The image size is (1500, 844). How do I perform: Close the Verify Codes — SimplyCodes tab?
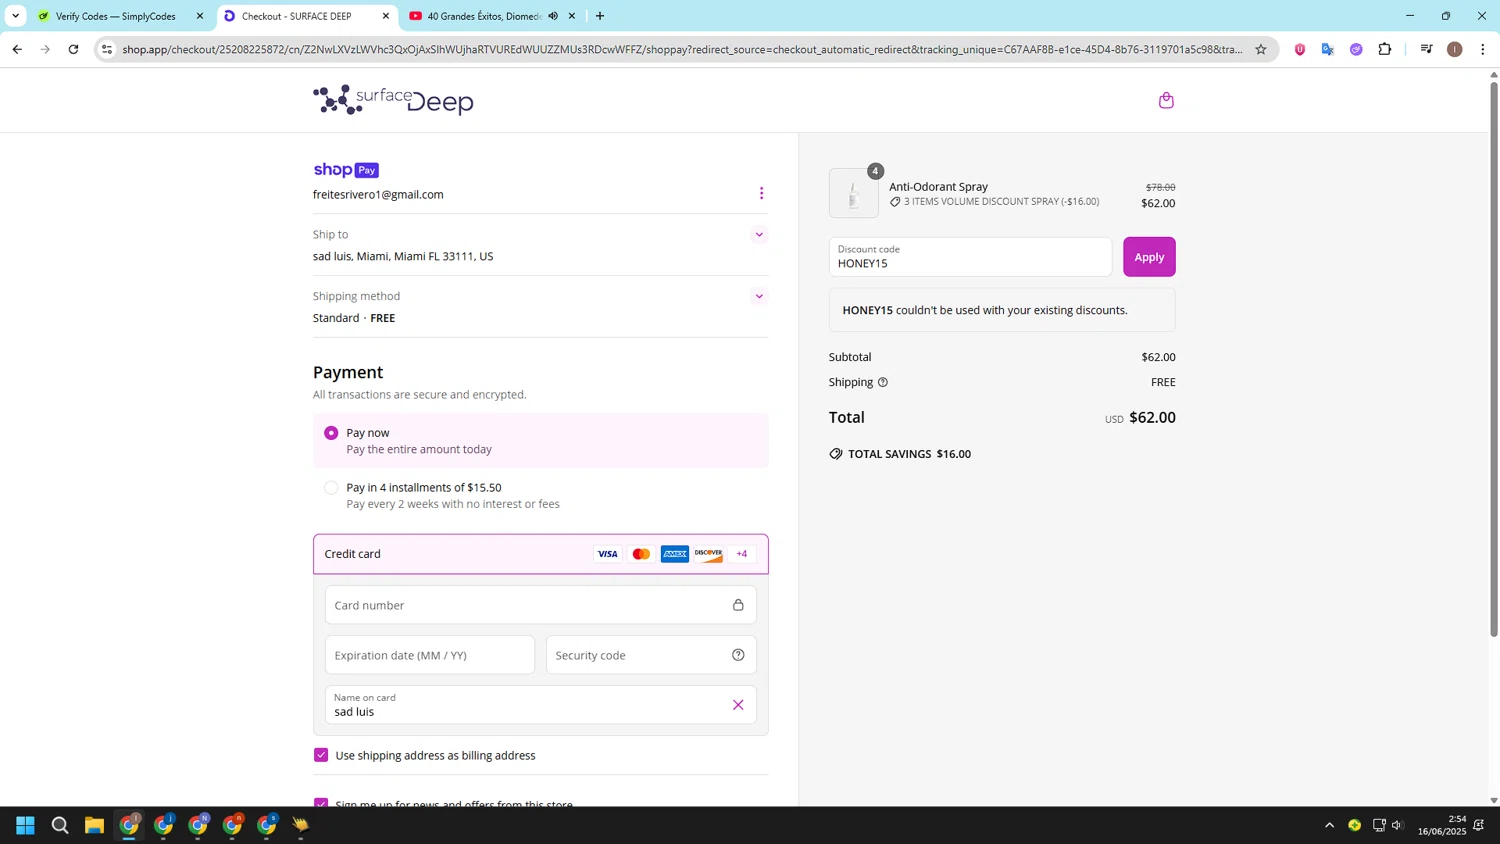point(200,16)
